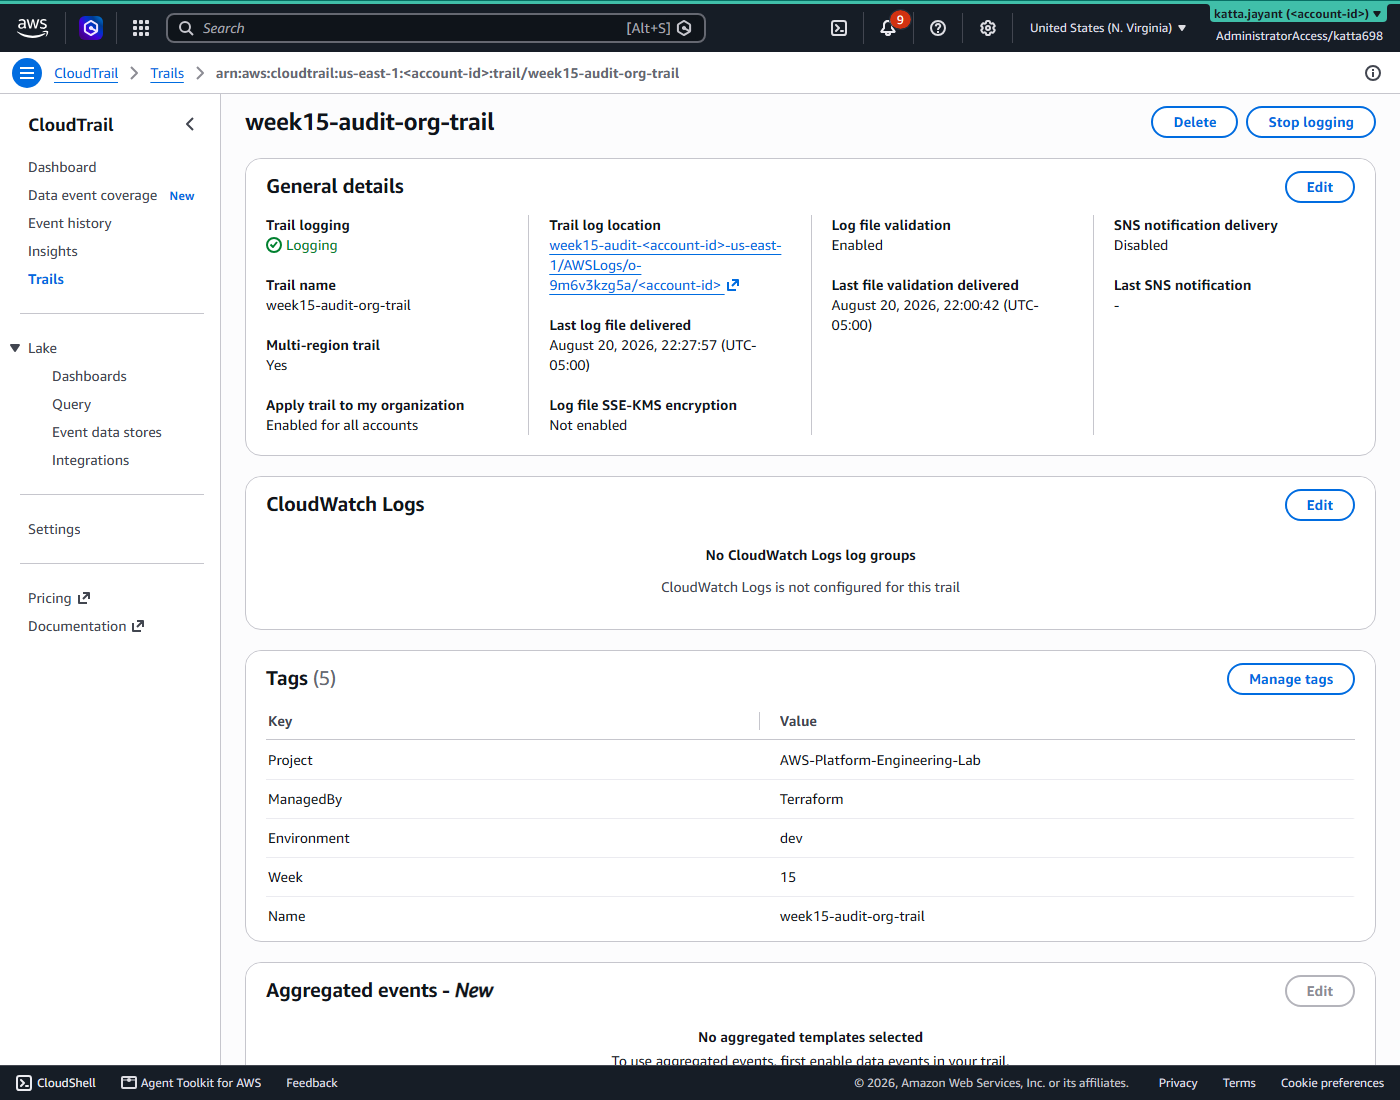Screen dimensions: 1400x1100
Task: Click 'No CloudWatch Logs log groups' message
Action: coord(810,555)
